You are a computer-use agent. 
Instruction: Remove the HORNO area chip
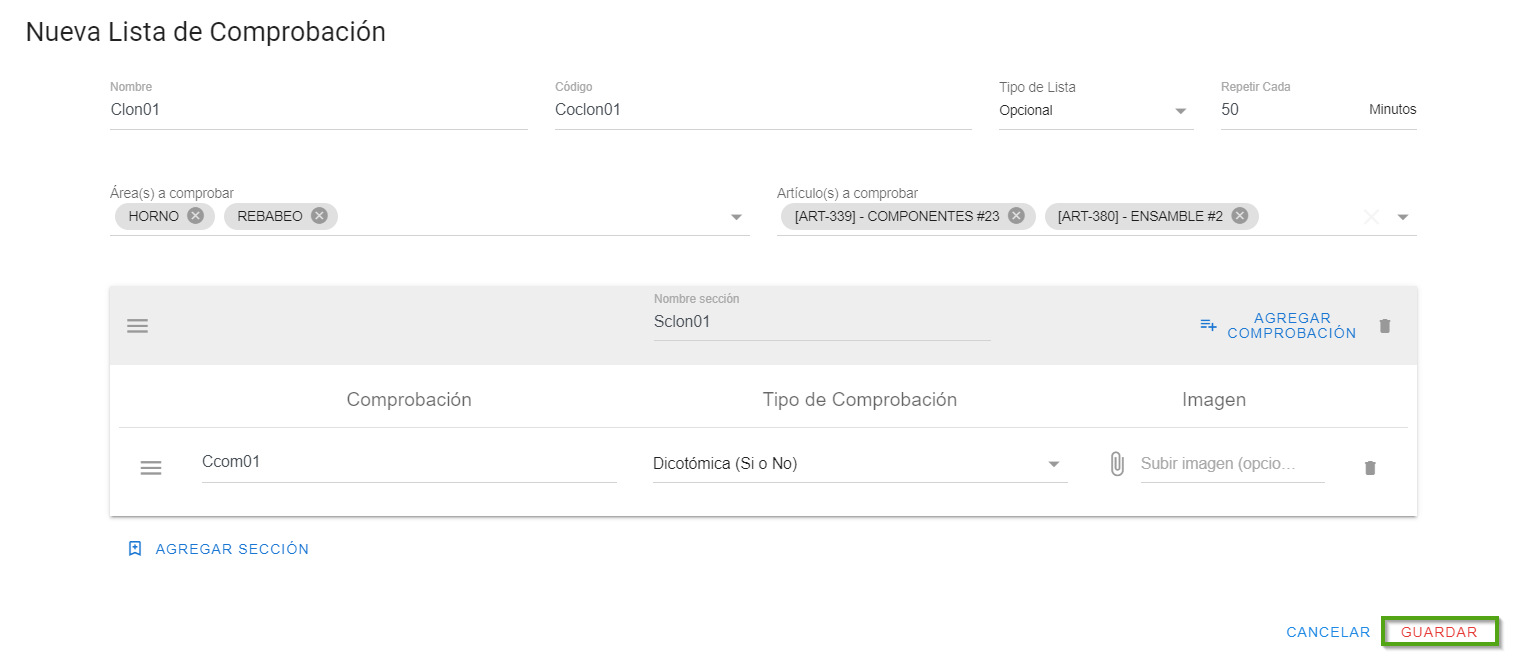(195, 216)
